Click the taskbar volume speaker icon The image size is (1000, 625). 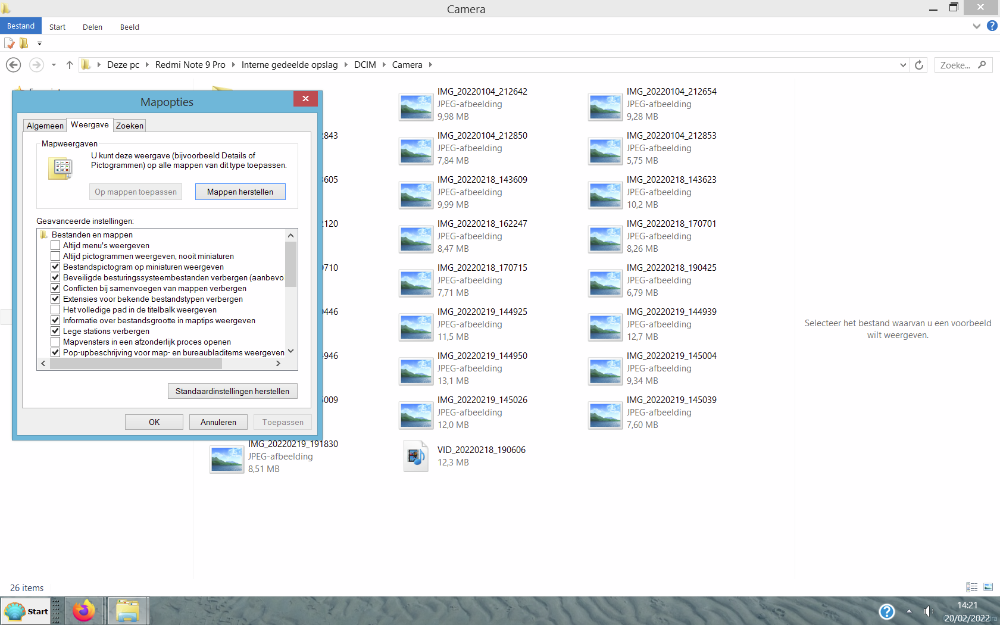929,611
